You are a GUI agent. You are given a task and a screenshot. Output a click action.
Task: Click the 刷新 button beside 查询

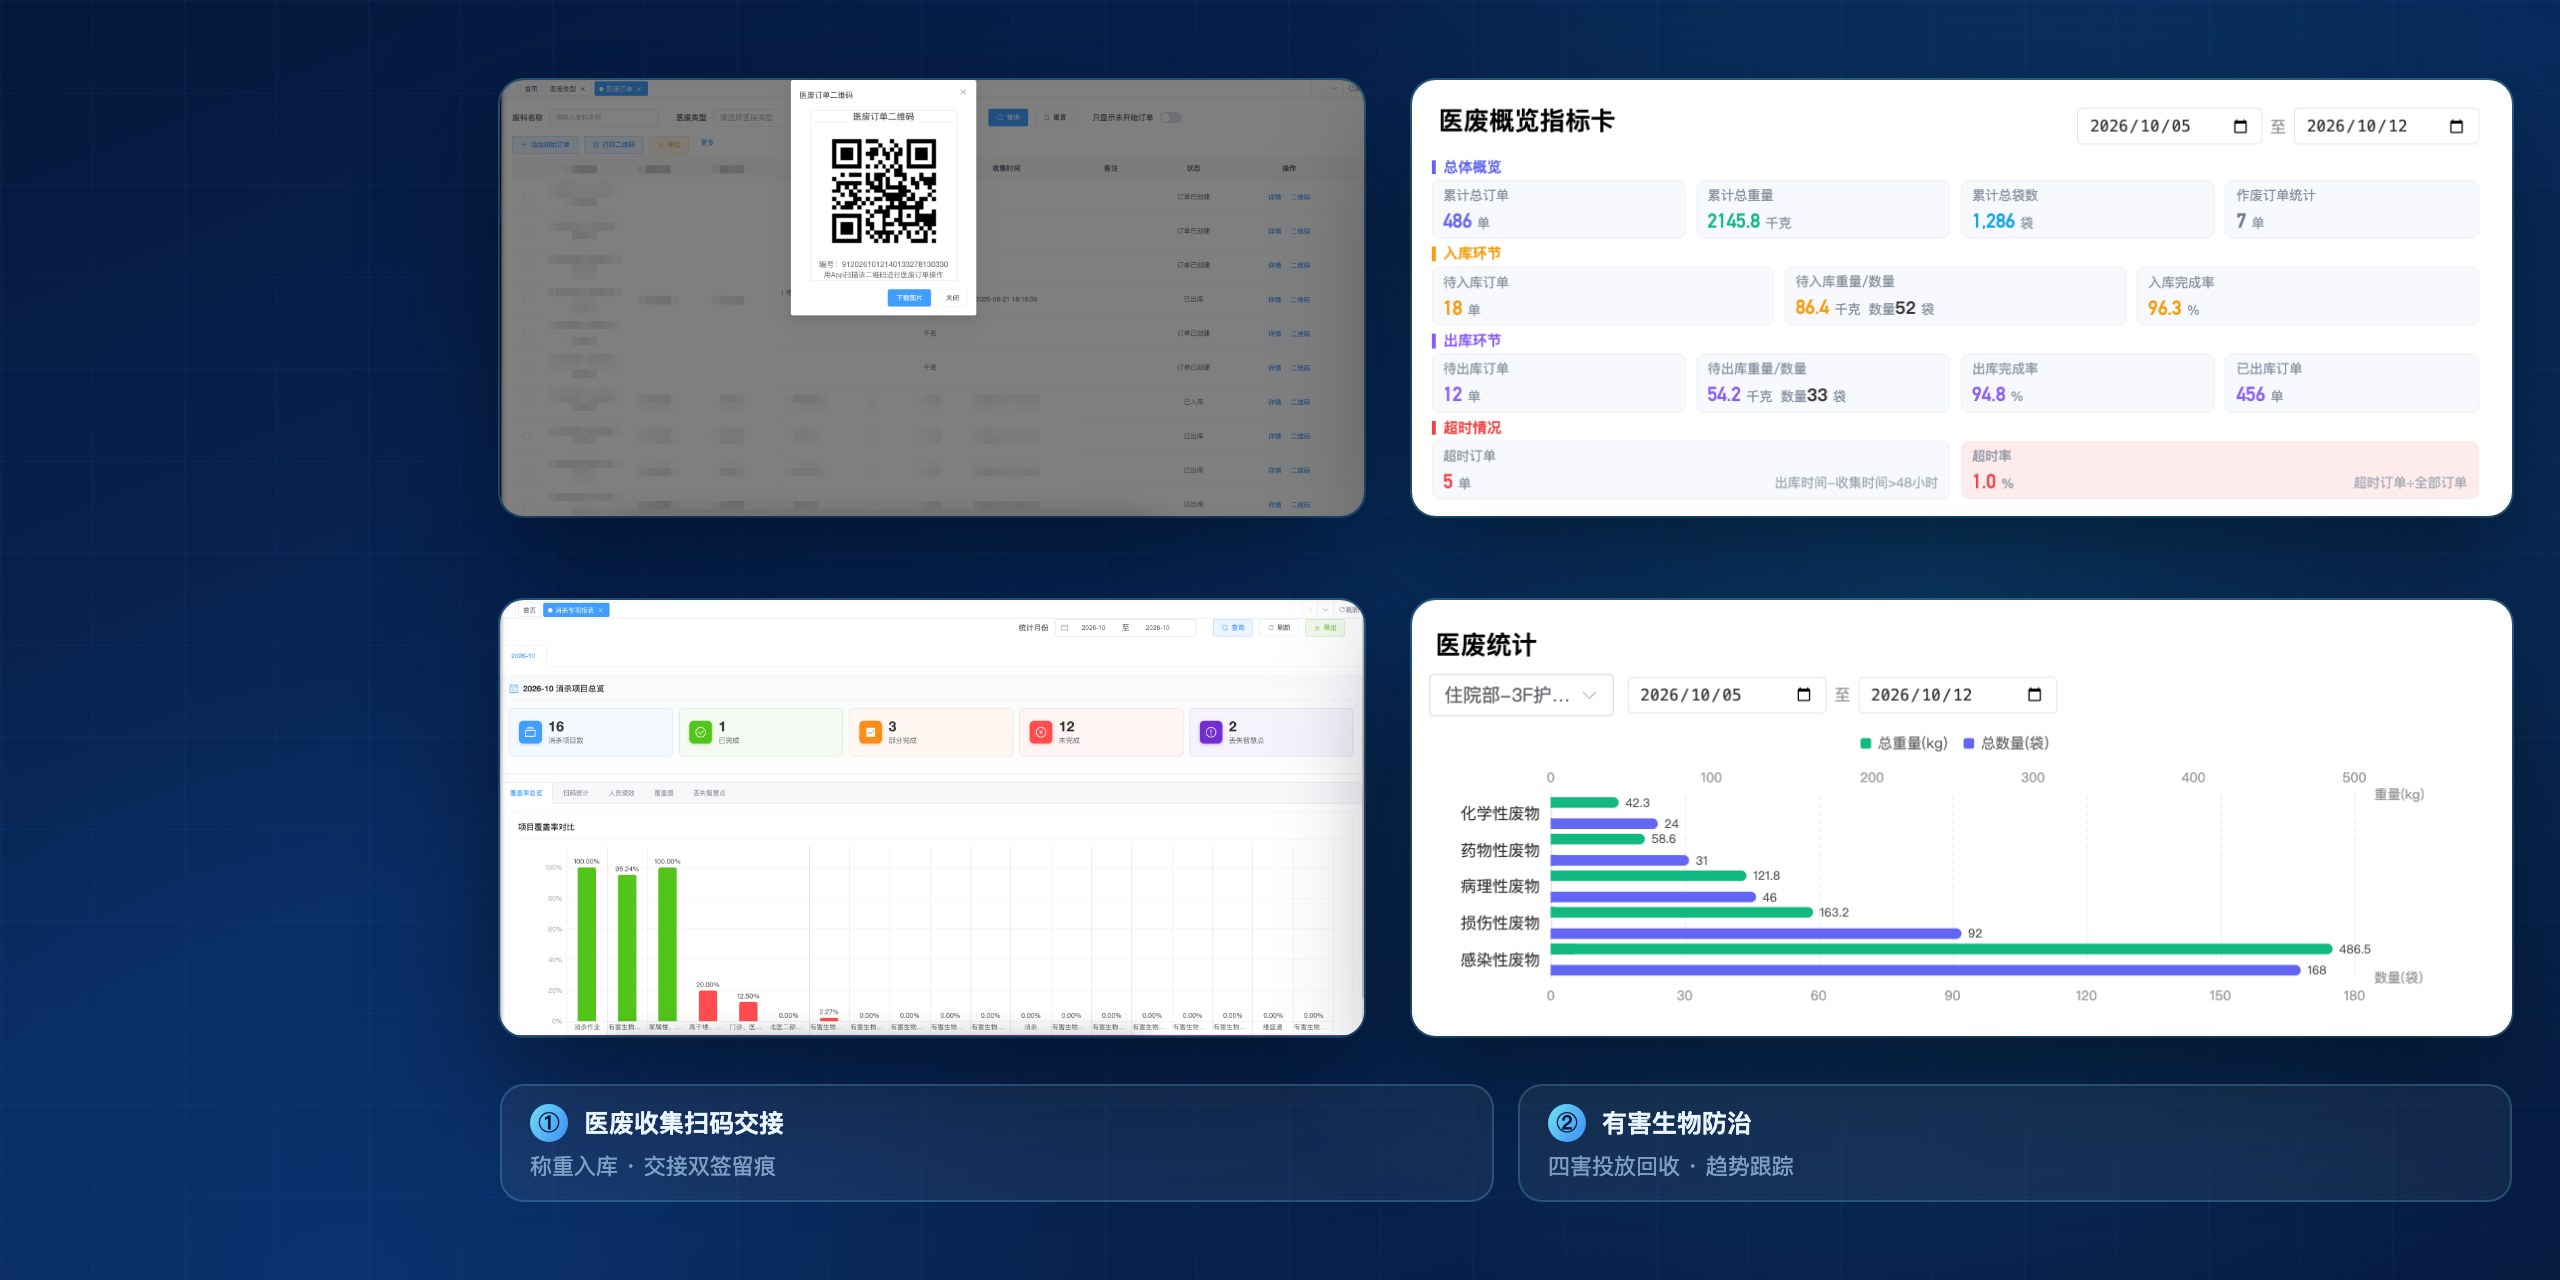(x=1279, y=628)
